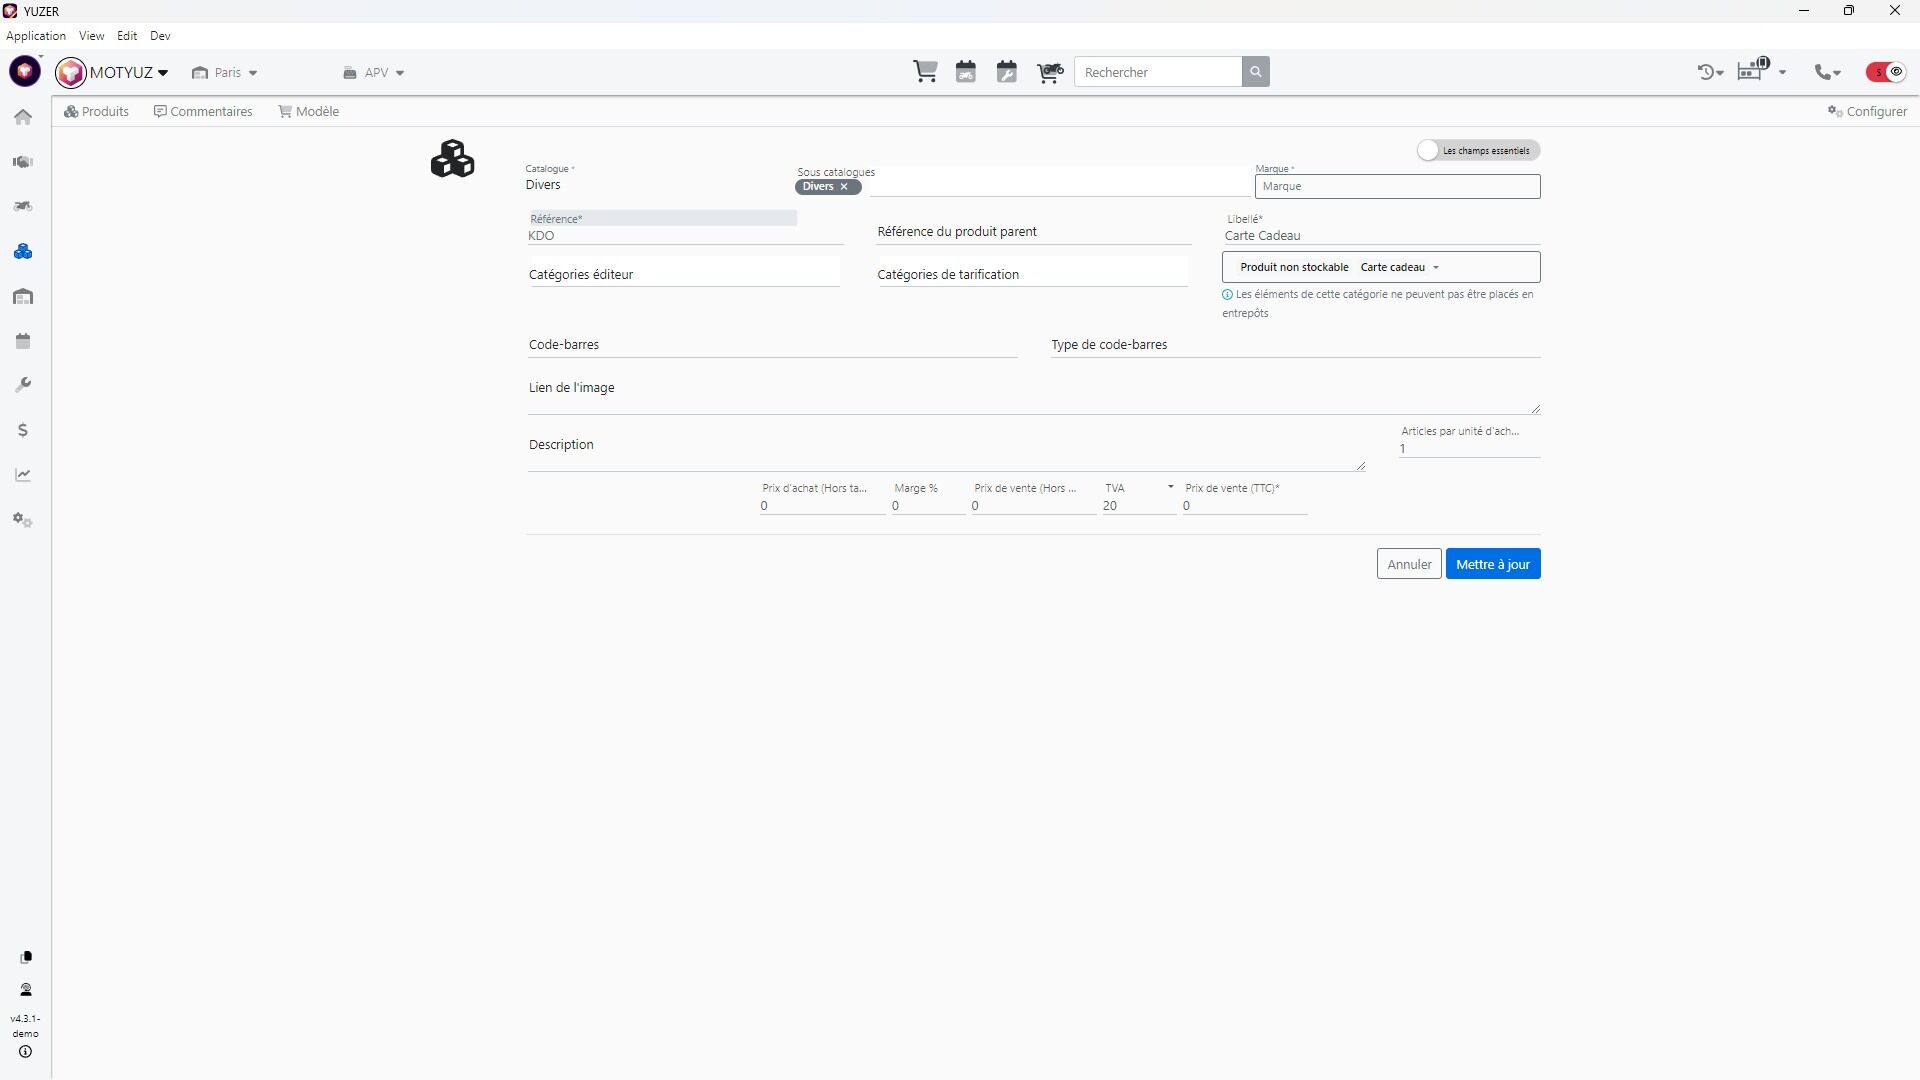Toggle the red eye switch top right
Viewport: 1920px width, 1080px height.
click(x=1887, y=72)
